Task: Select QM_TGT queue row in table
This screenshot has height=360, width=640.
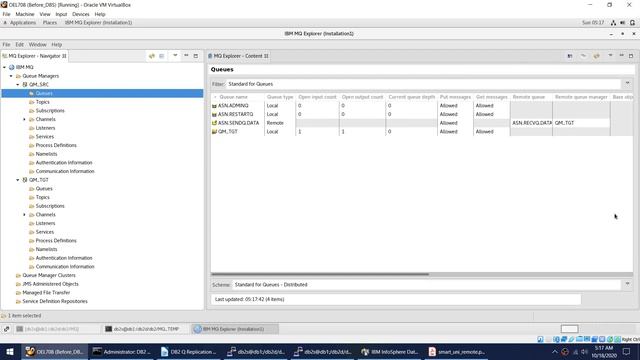Action: click(422, 131)
